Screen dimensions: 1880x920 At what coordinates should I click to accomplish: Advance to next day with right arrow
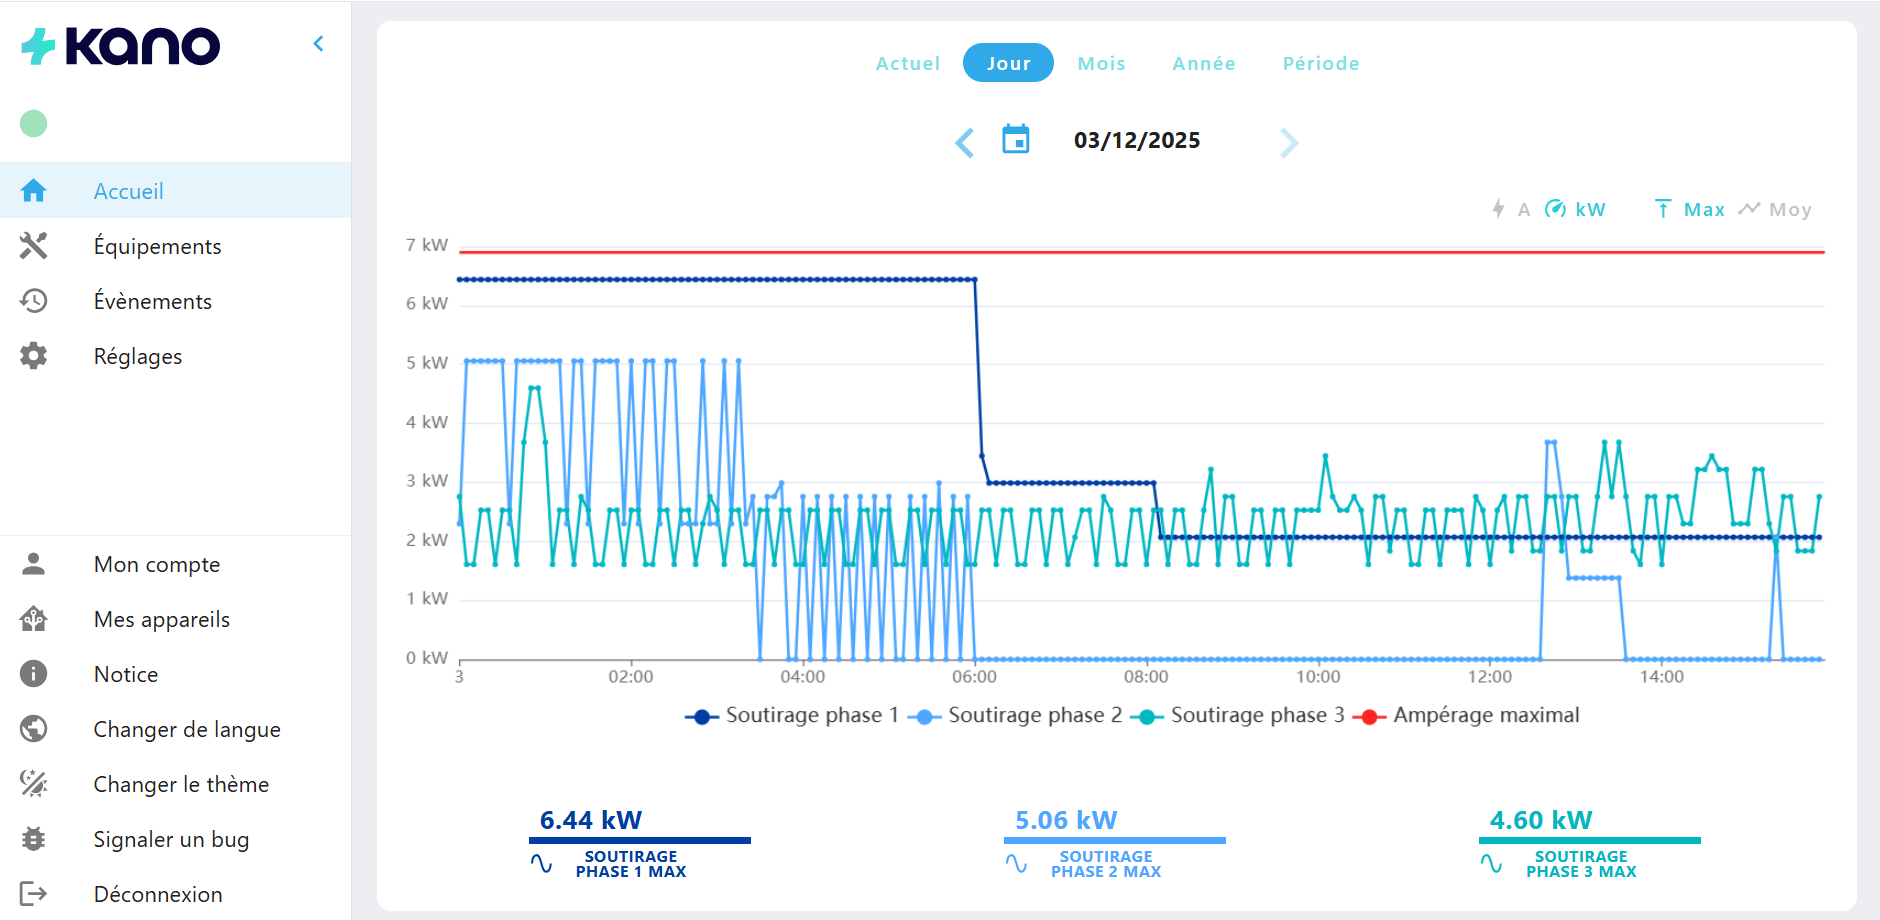click(1289, 143)
